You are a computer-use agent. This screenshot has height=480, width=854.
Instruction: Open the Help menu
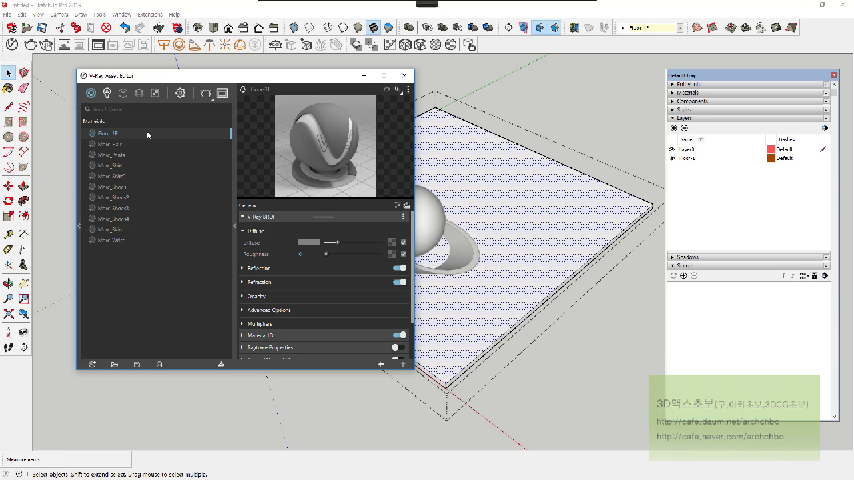(174, 15)
